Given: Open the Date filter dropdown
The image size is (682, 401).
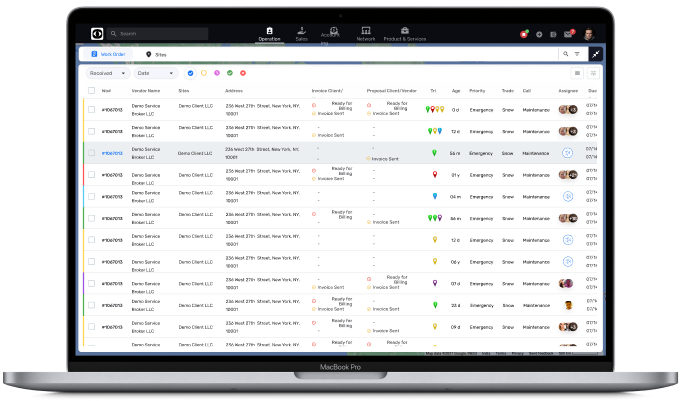Looking at the screenshot, I should [x=155, y=73].
